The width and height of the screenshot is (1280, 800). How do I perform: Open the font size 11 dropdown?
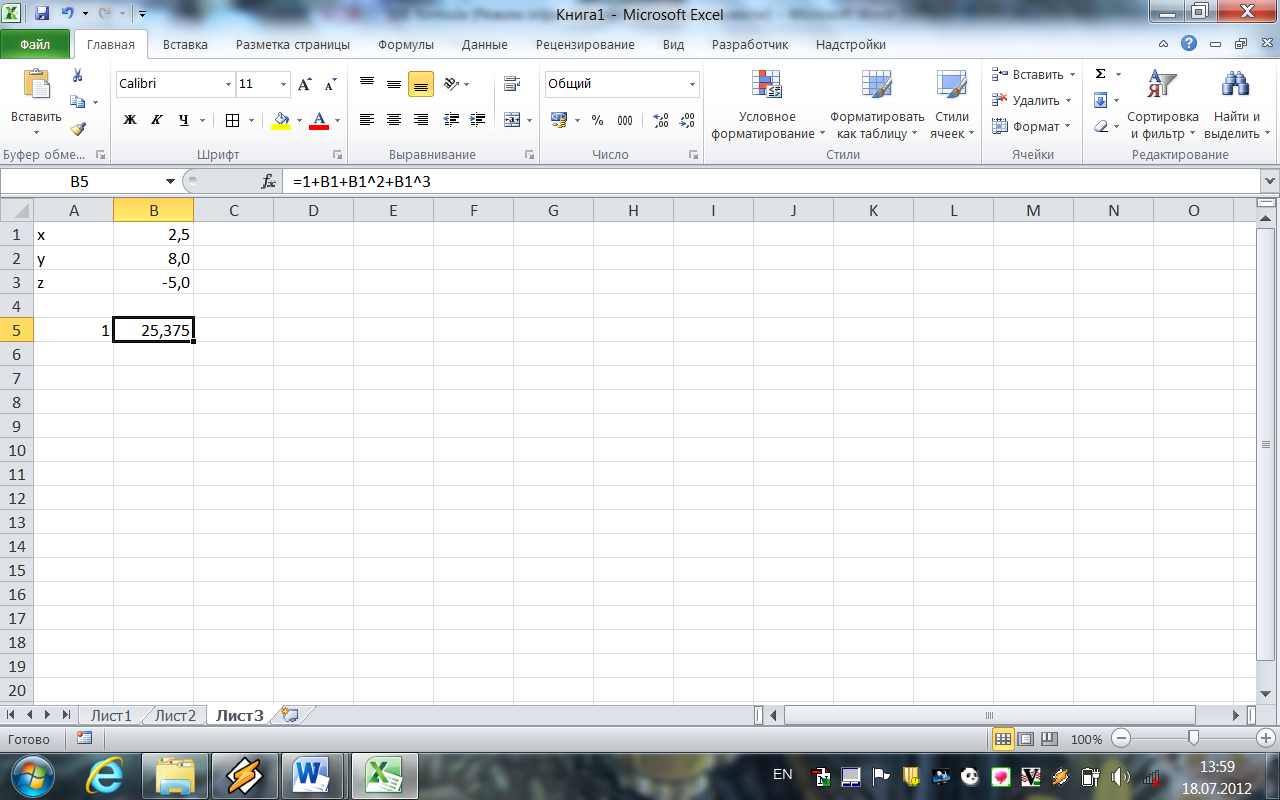(x=283, y=84)
